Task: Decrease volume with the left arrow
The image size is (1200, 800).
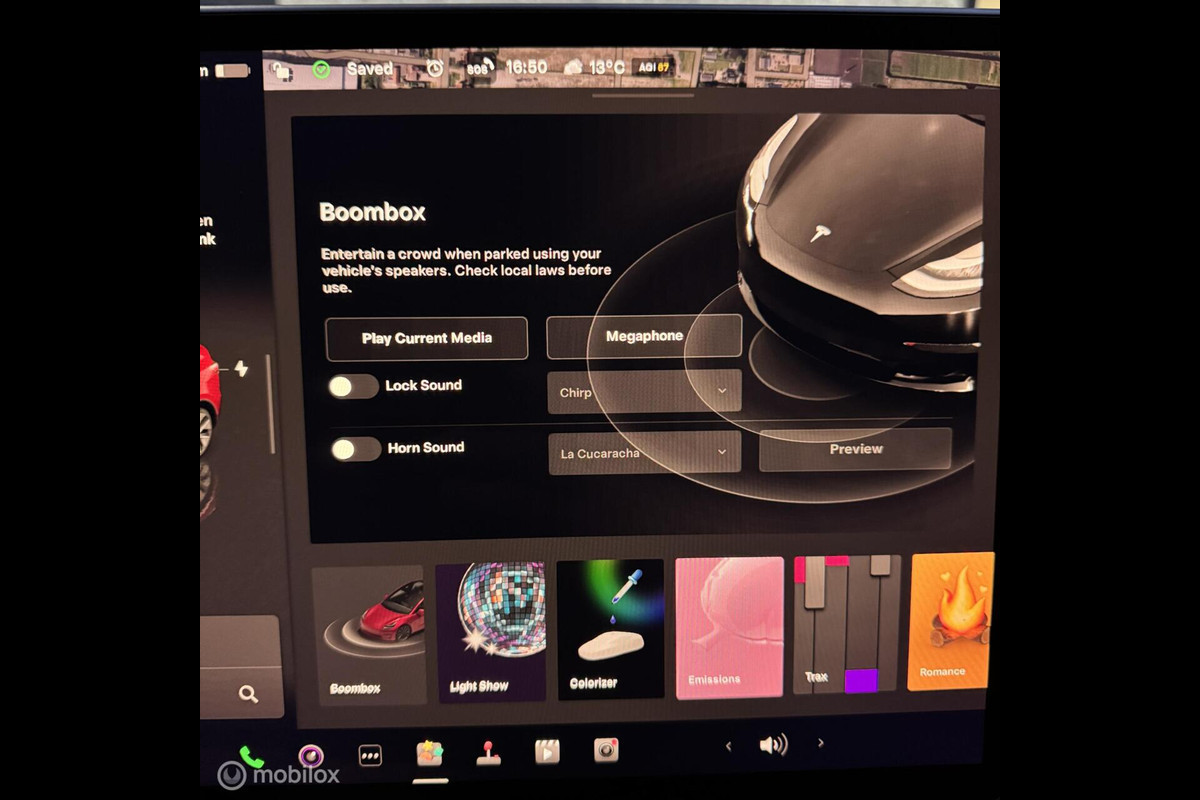Action: tap(728, 745)
